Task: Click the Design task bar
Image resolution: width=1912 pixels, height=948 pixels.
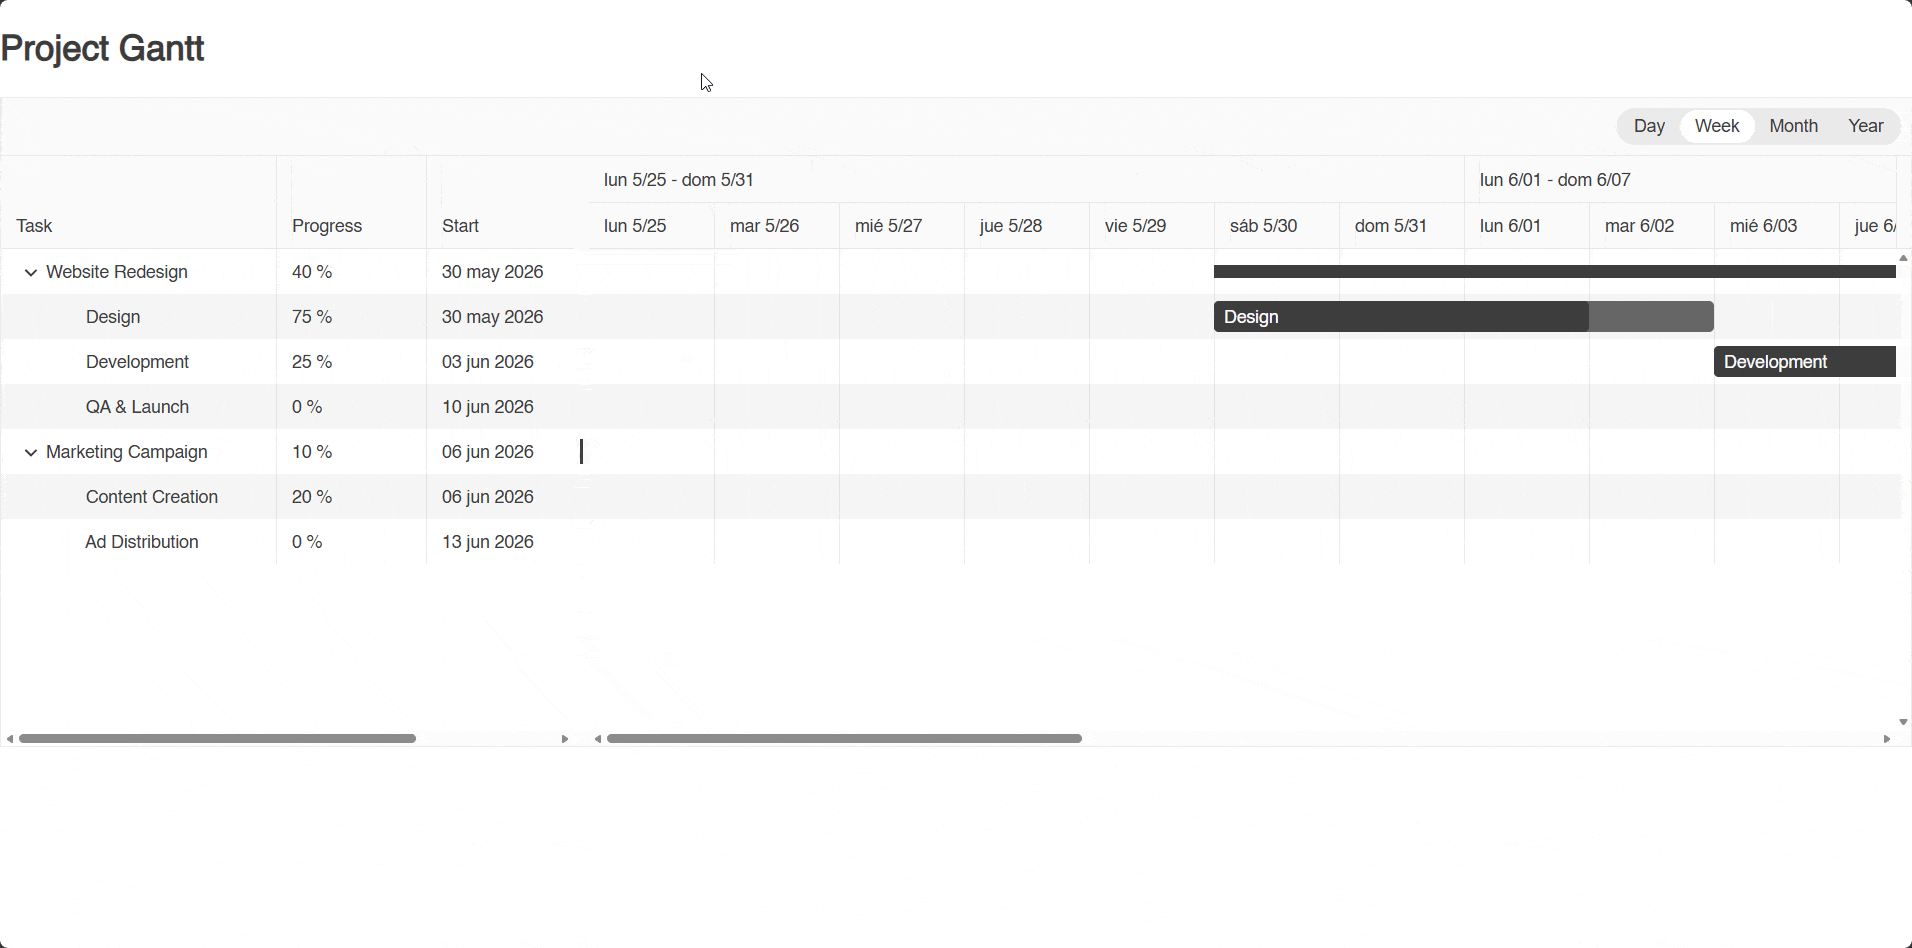Action: (1463, 317)
